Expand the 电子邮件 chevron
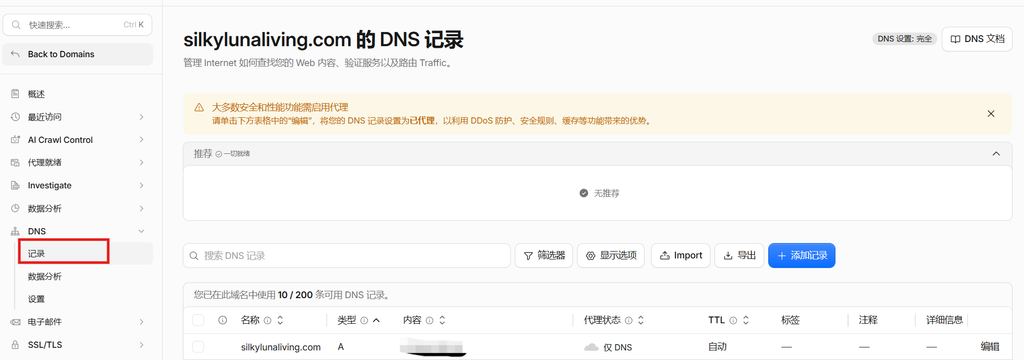The height and width of the screenshot is (360, 1024). point(142,322)
